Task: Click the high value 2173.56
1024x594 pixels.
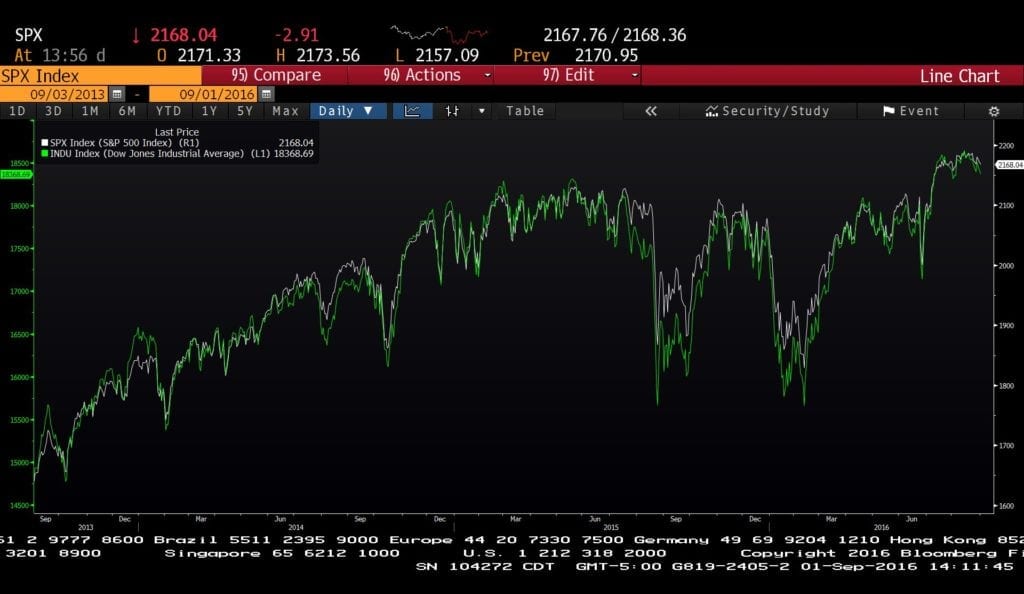Action: click(328, 55)
